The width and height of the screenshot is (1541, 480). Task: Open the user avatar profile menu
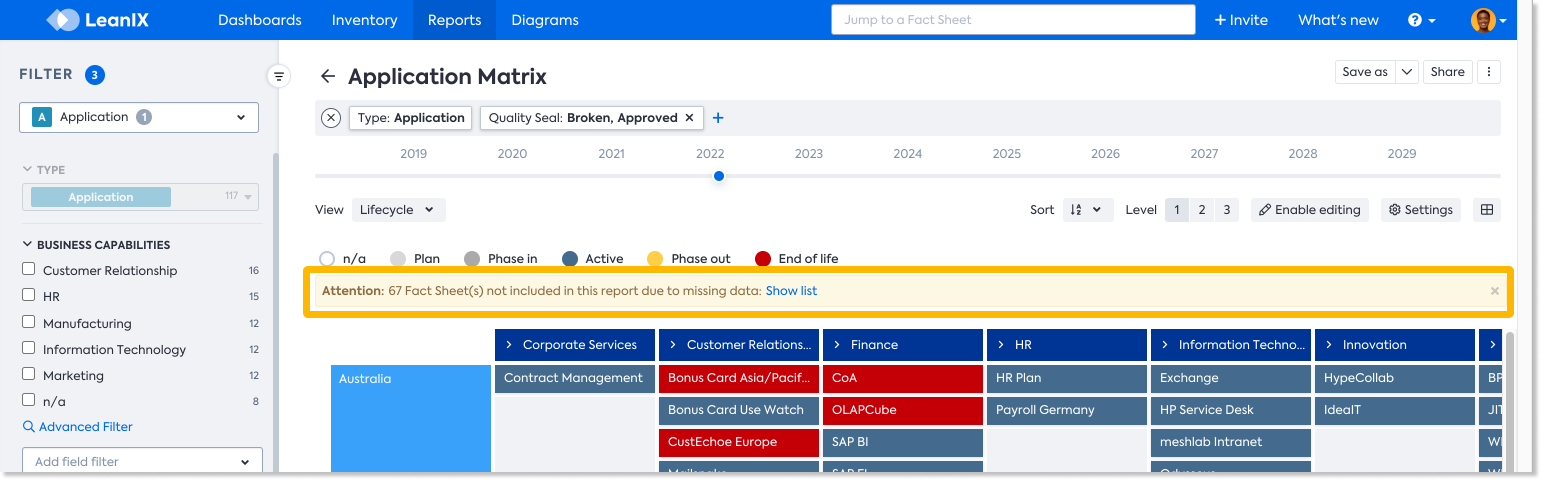(x=1488, y=20)
